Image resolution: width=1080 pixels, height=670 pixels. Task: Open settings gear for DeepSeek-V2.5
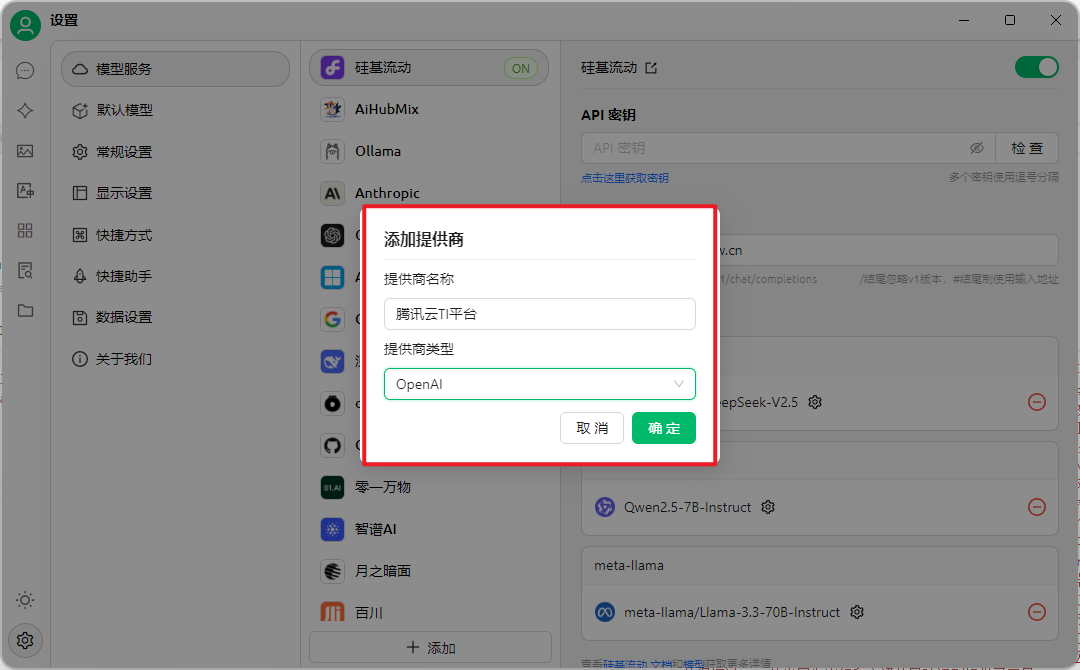tap(815, 402)
